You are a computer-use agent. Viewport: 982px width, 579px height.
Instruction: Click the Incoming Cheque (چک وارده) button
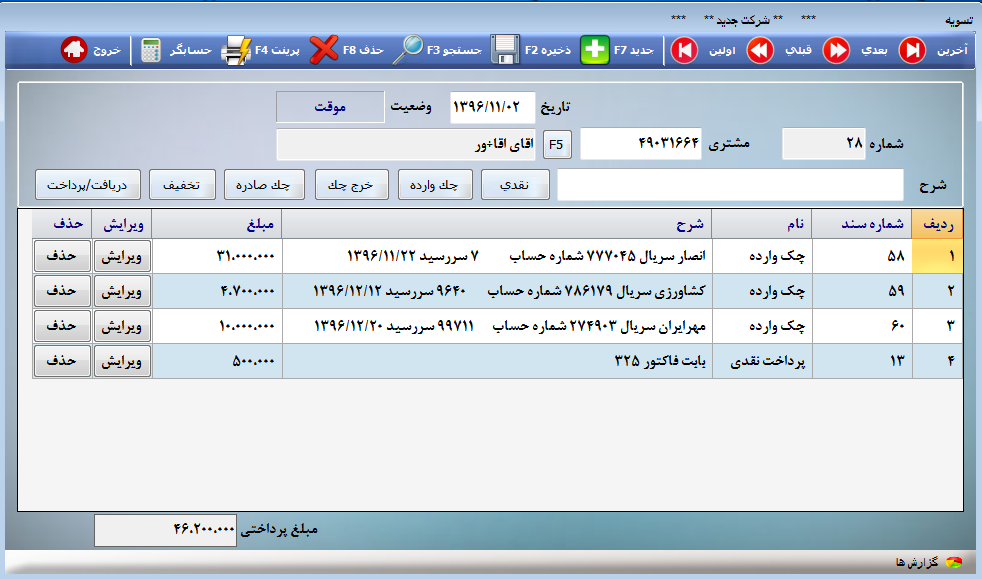click(x=435, y=185)
